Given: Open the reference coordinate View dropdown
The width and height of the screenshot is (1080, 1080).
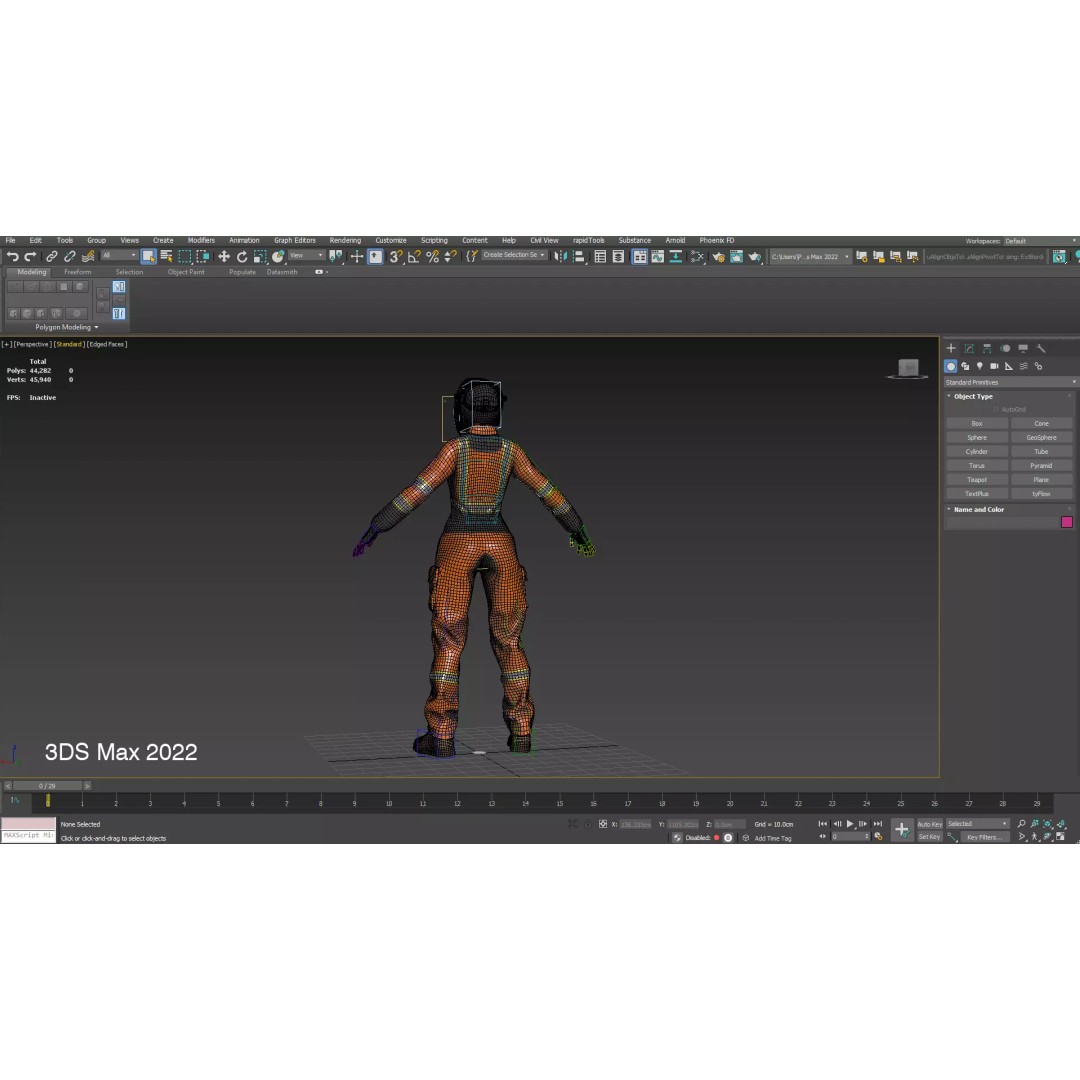Looking at the screenshot, I should [307, 256].
